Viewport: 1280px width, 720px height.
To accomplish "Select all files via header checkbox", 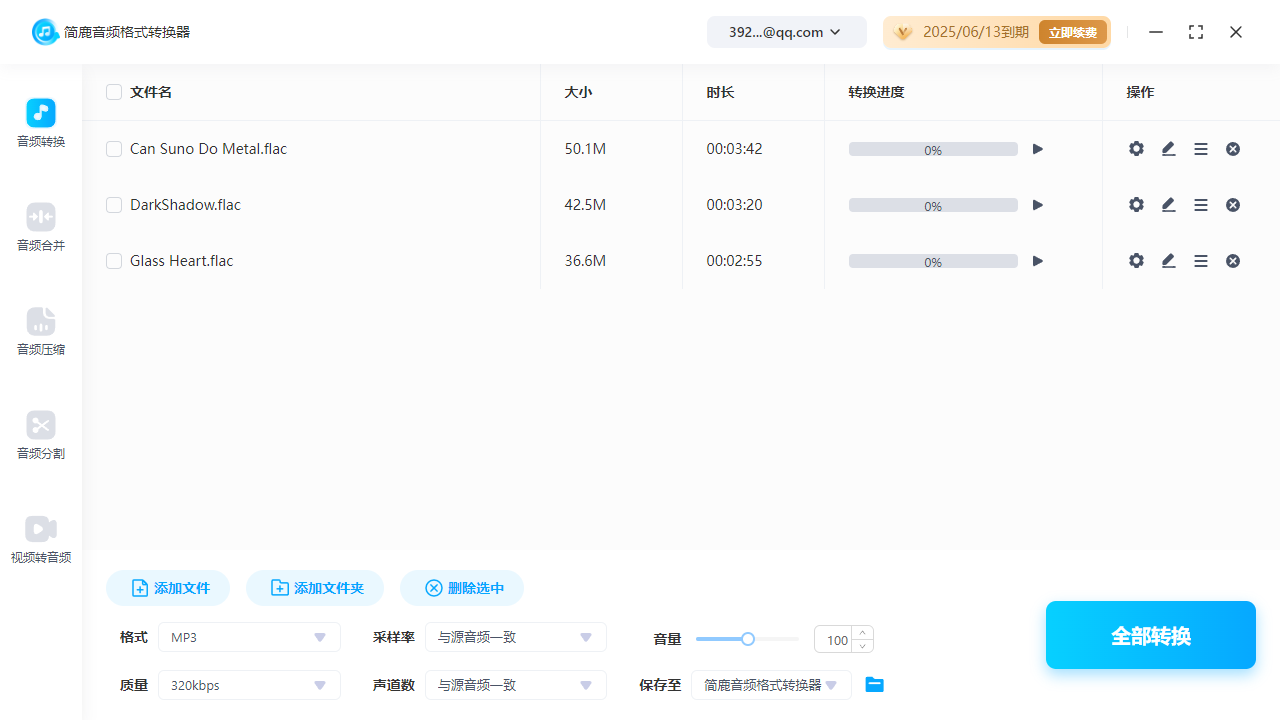I will (x=114, y=91).
